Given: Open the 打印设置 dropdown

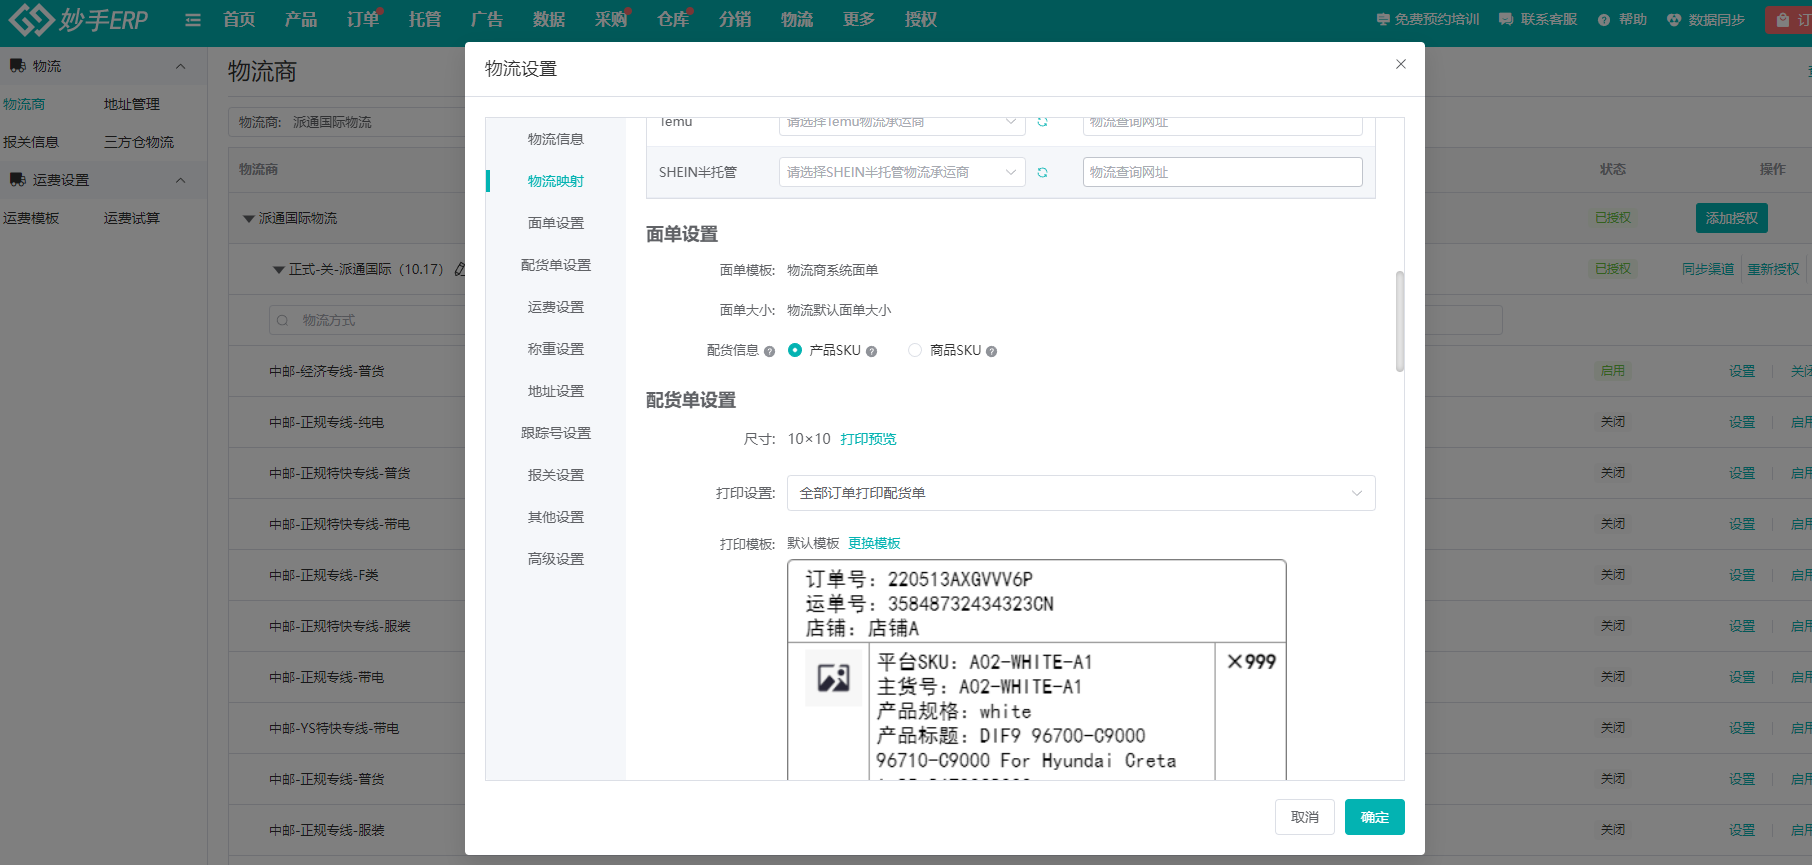Looking at the screenshot, I should (x=1080, y=493).
